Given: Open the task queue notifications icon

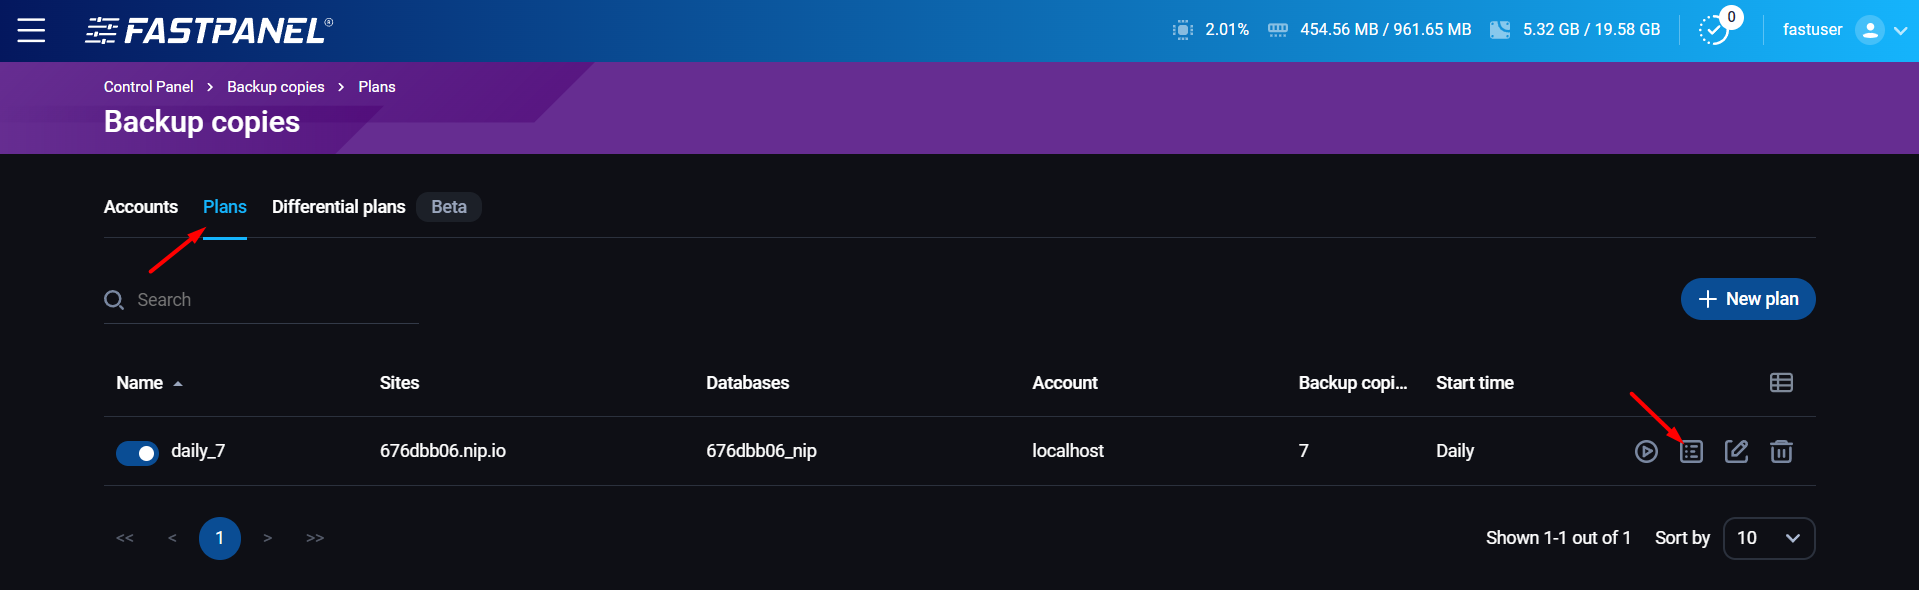Looking at the screenshot, I should (1714, 30).
